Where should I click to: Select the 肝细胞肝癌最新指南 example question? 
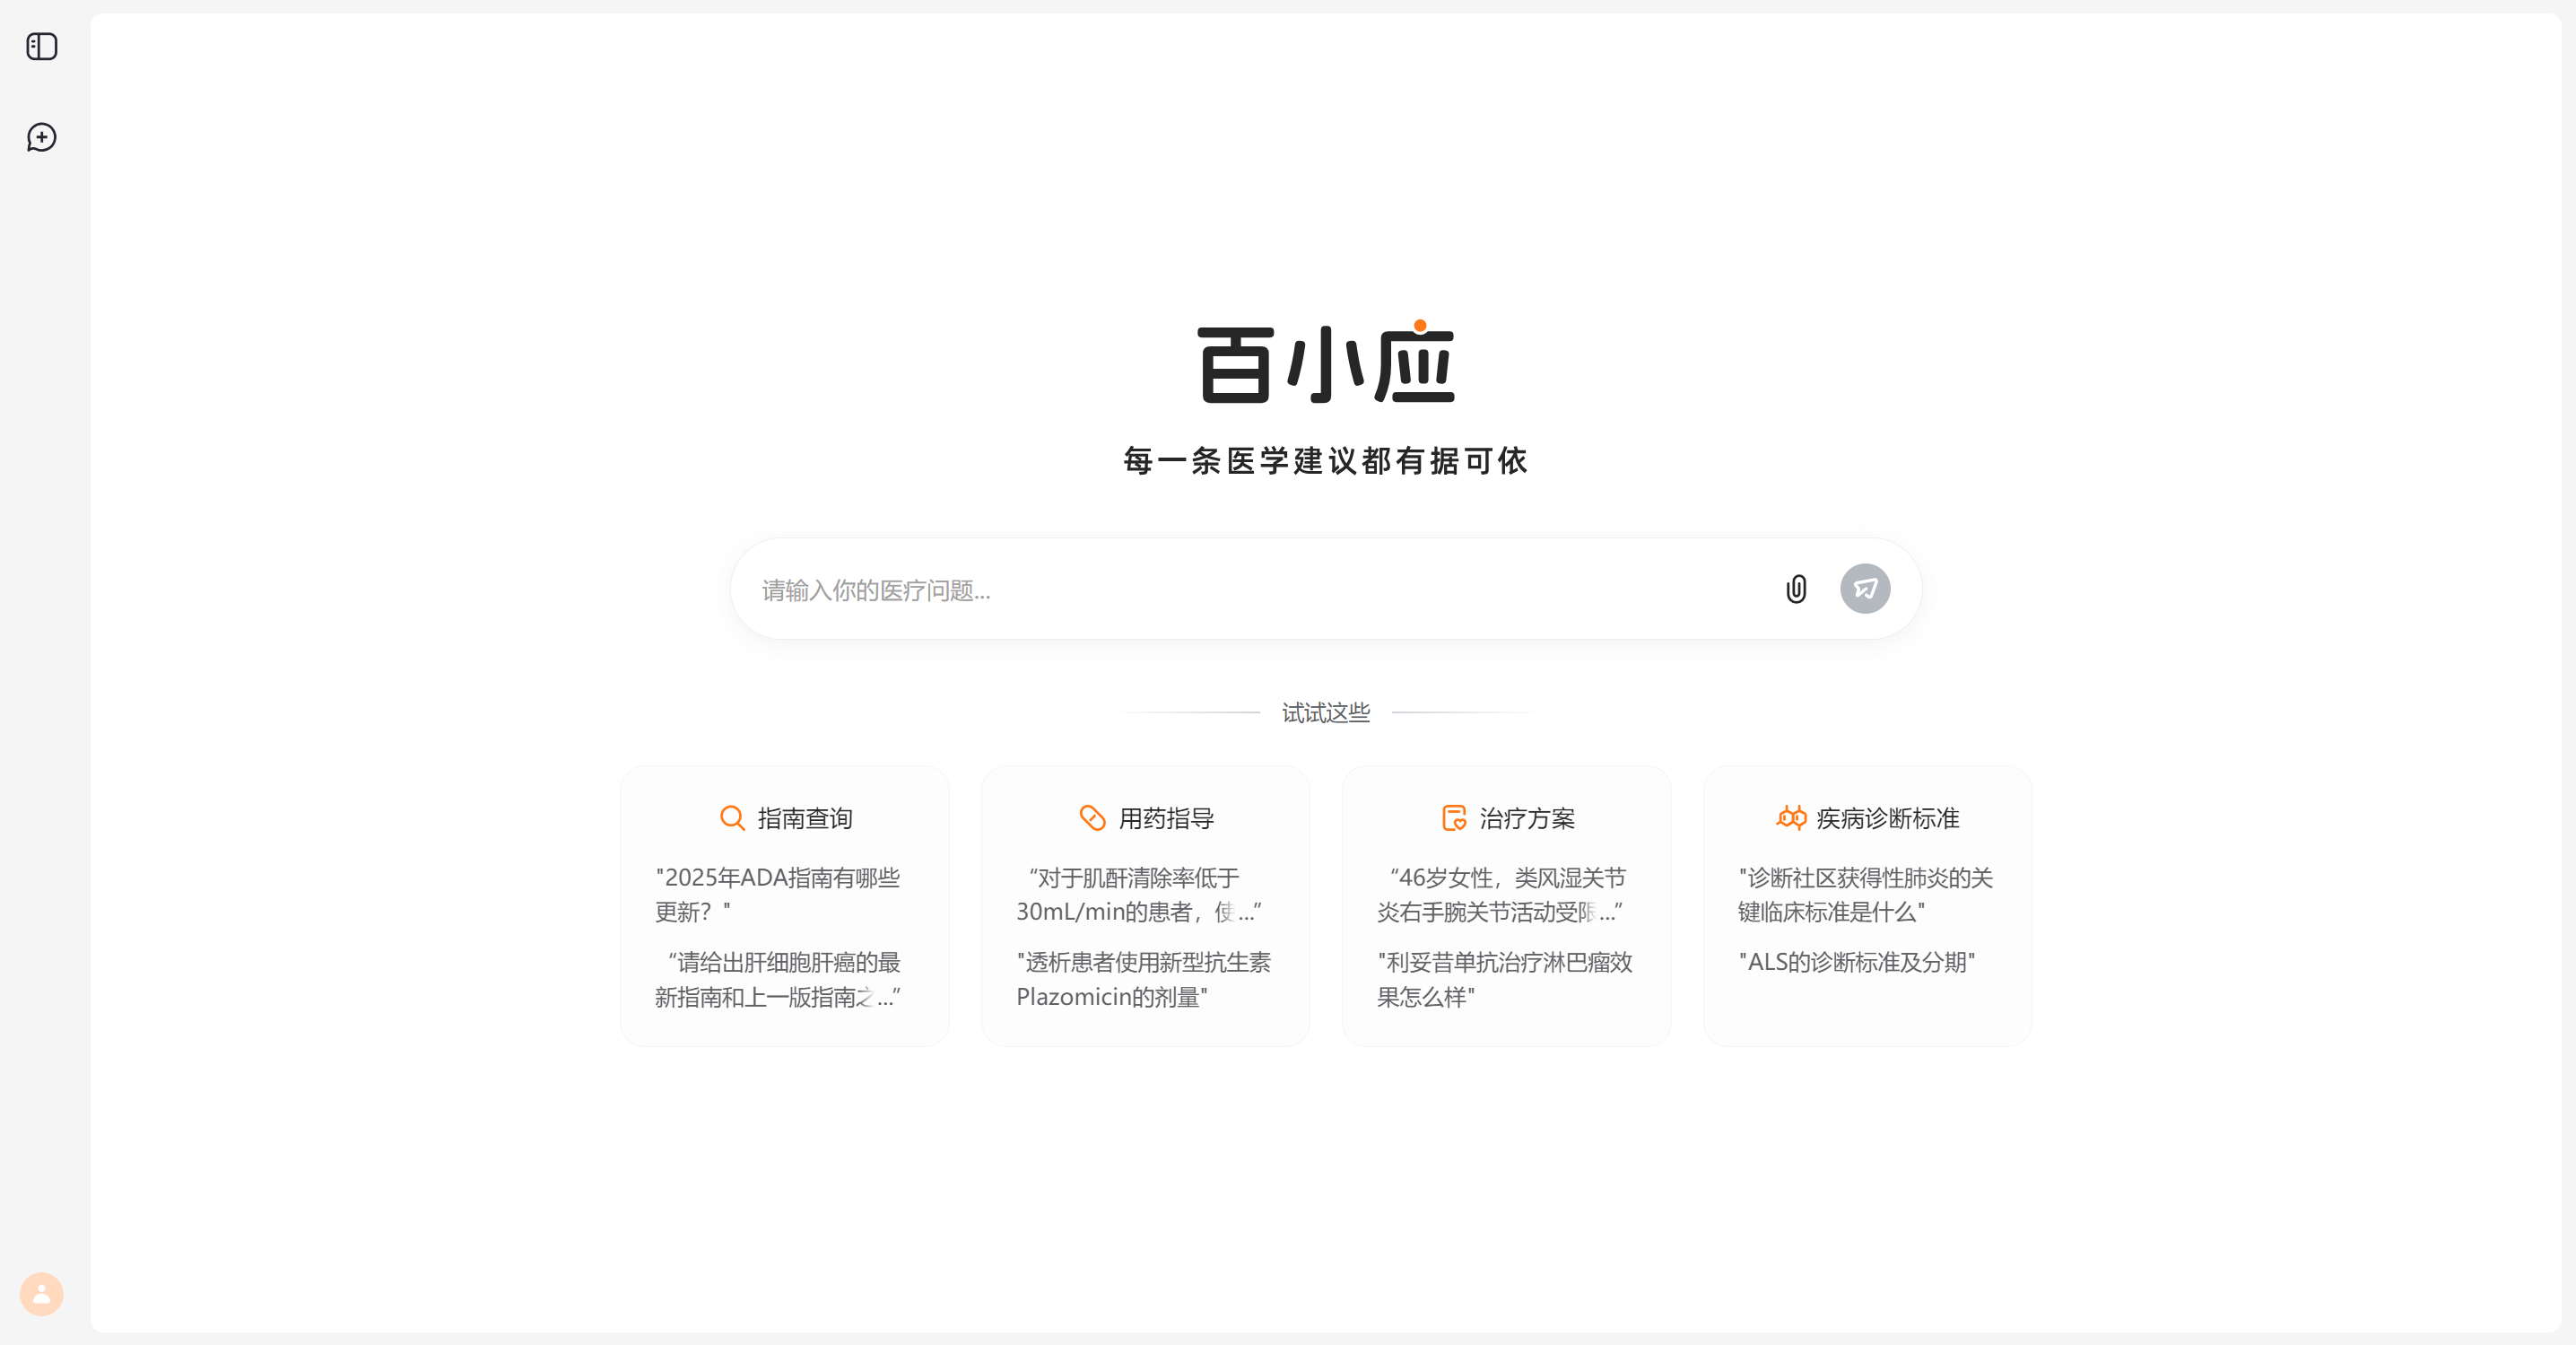coord(784,979)
